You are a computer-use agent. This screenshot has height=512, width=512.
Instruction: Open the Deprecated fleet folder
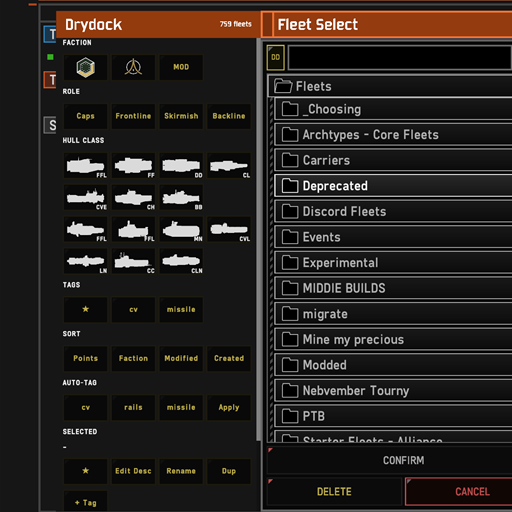(393, 186)
